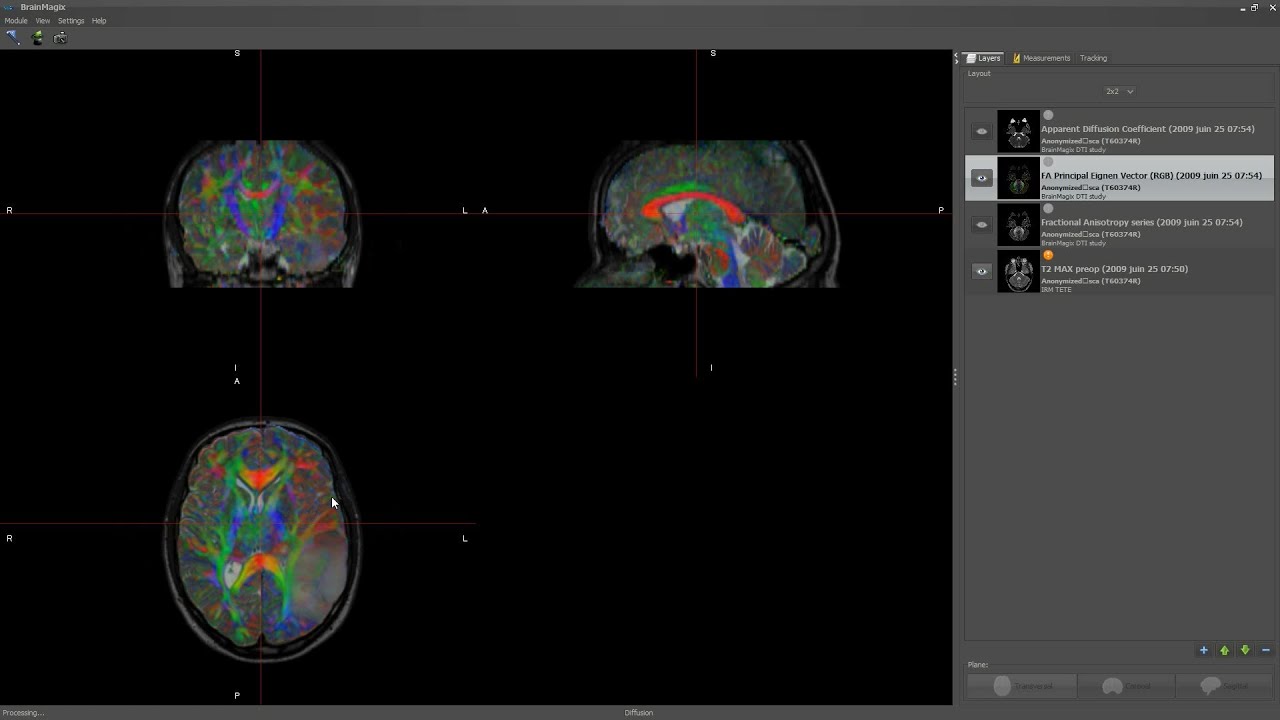
Task: Click the gray status dot on Fractional Anisotropy series
Action: (1048, 209)
